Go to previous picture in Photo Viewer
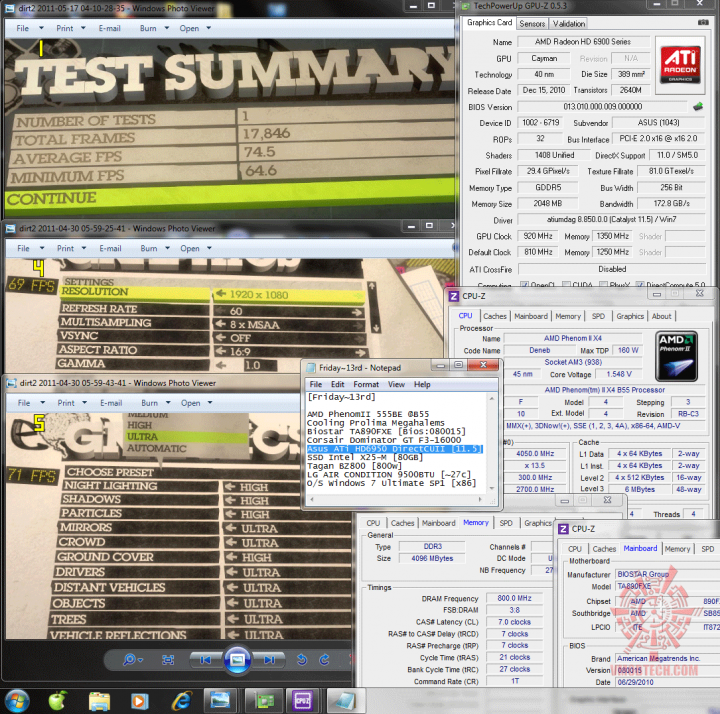 pos(205,660)
